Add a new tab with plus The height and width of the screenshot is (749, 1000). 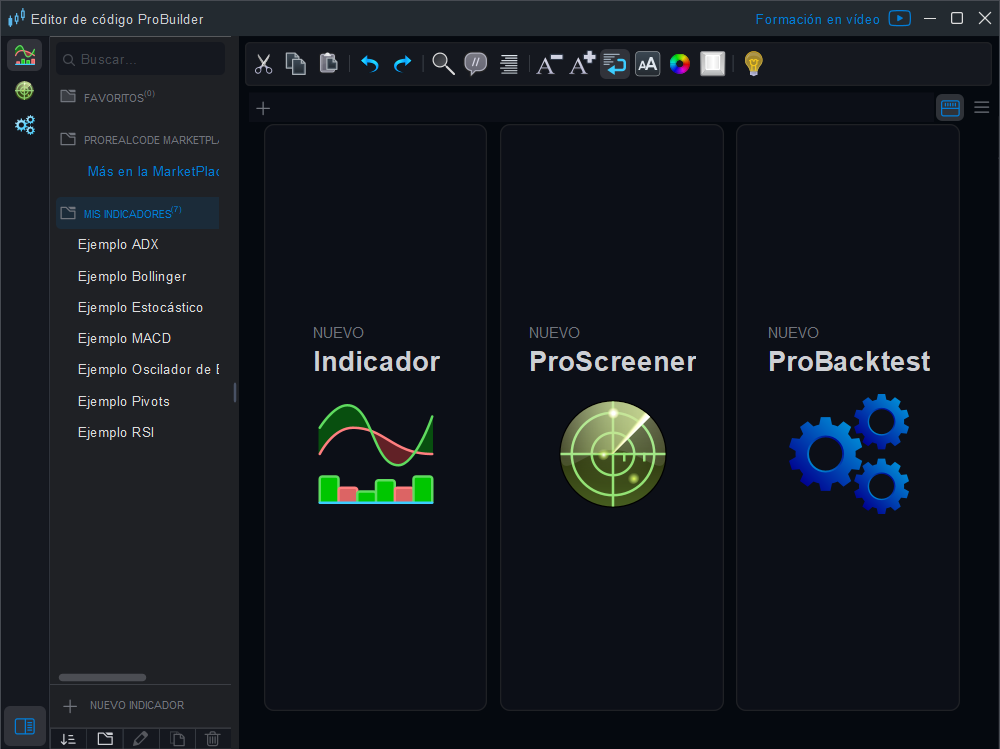(x=263, y=108)
